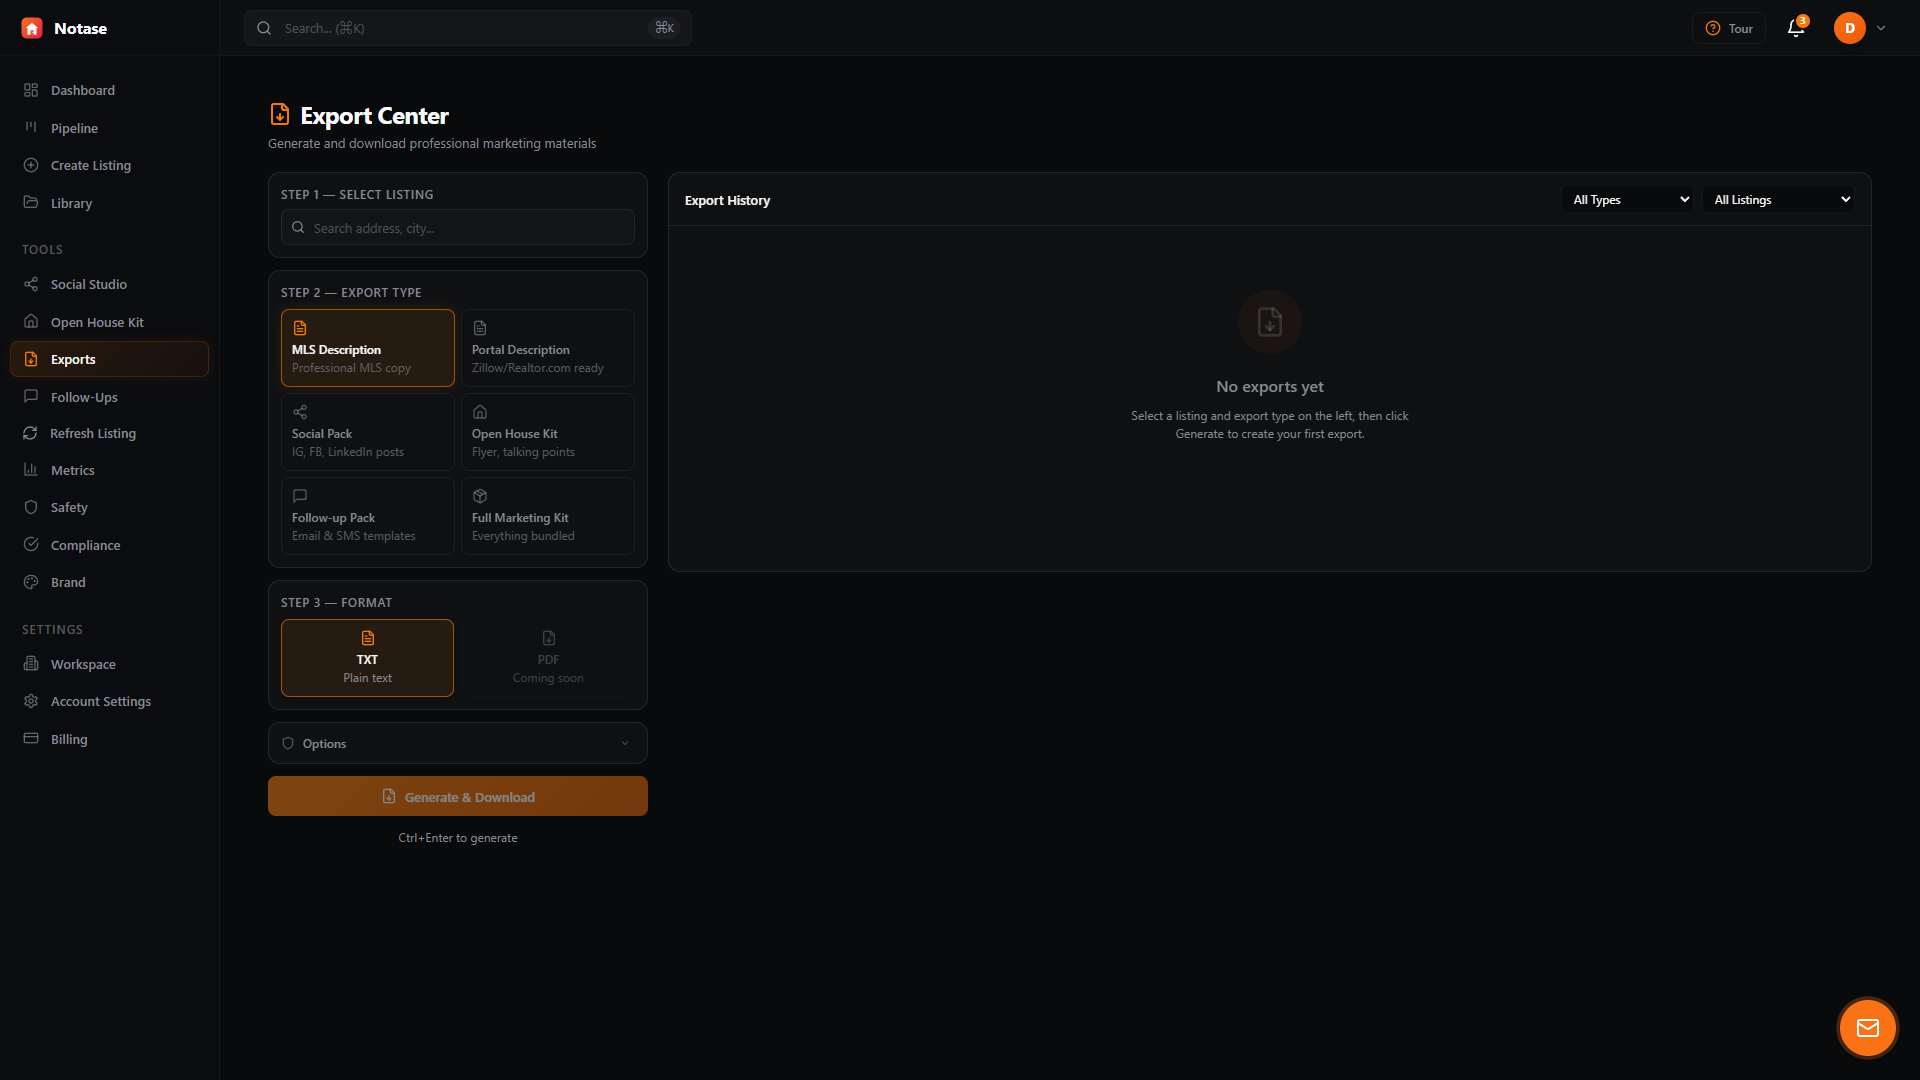Navigate to Dashboard in sidebar
Viewport: 1920px width, 1080px height.
(82, 90)
